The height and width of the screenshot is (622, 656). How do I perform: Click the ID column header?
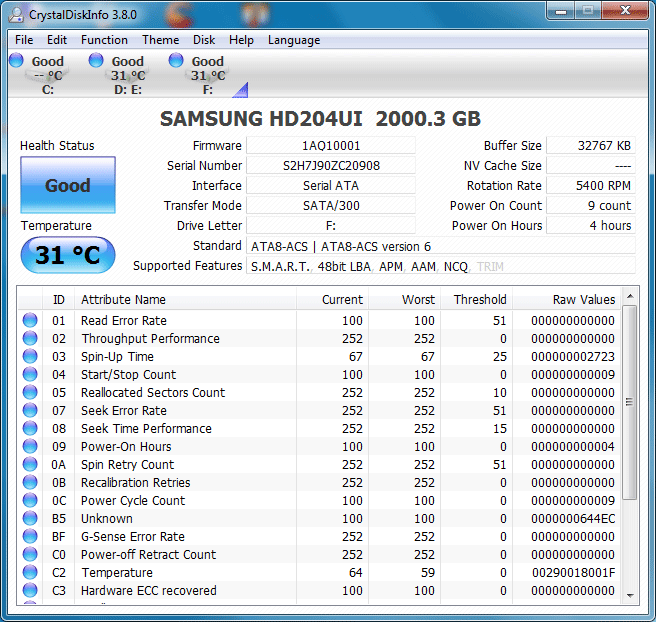click(59, 299)
